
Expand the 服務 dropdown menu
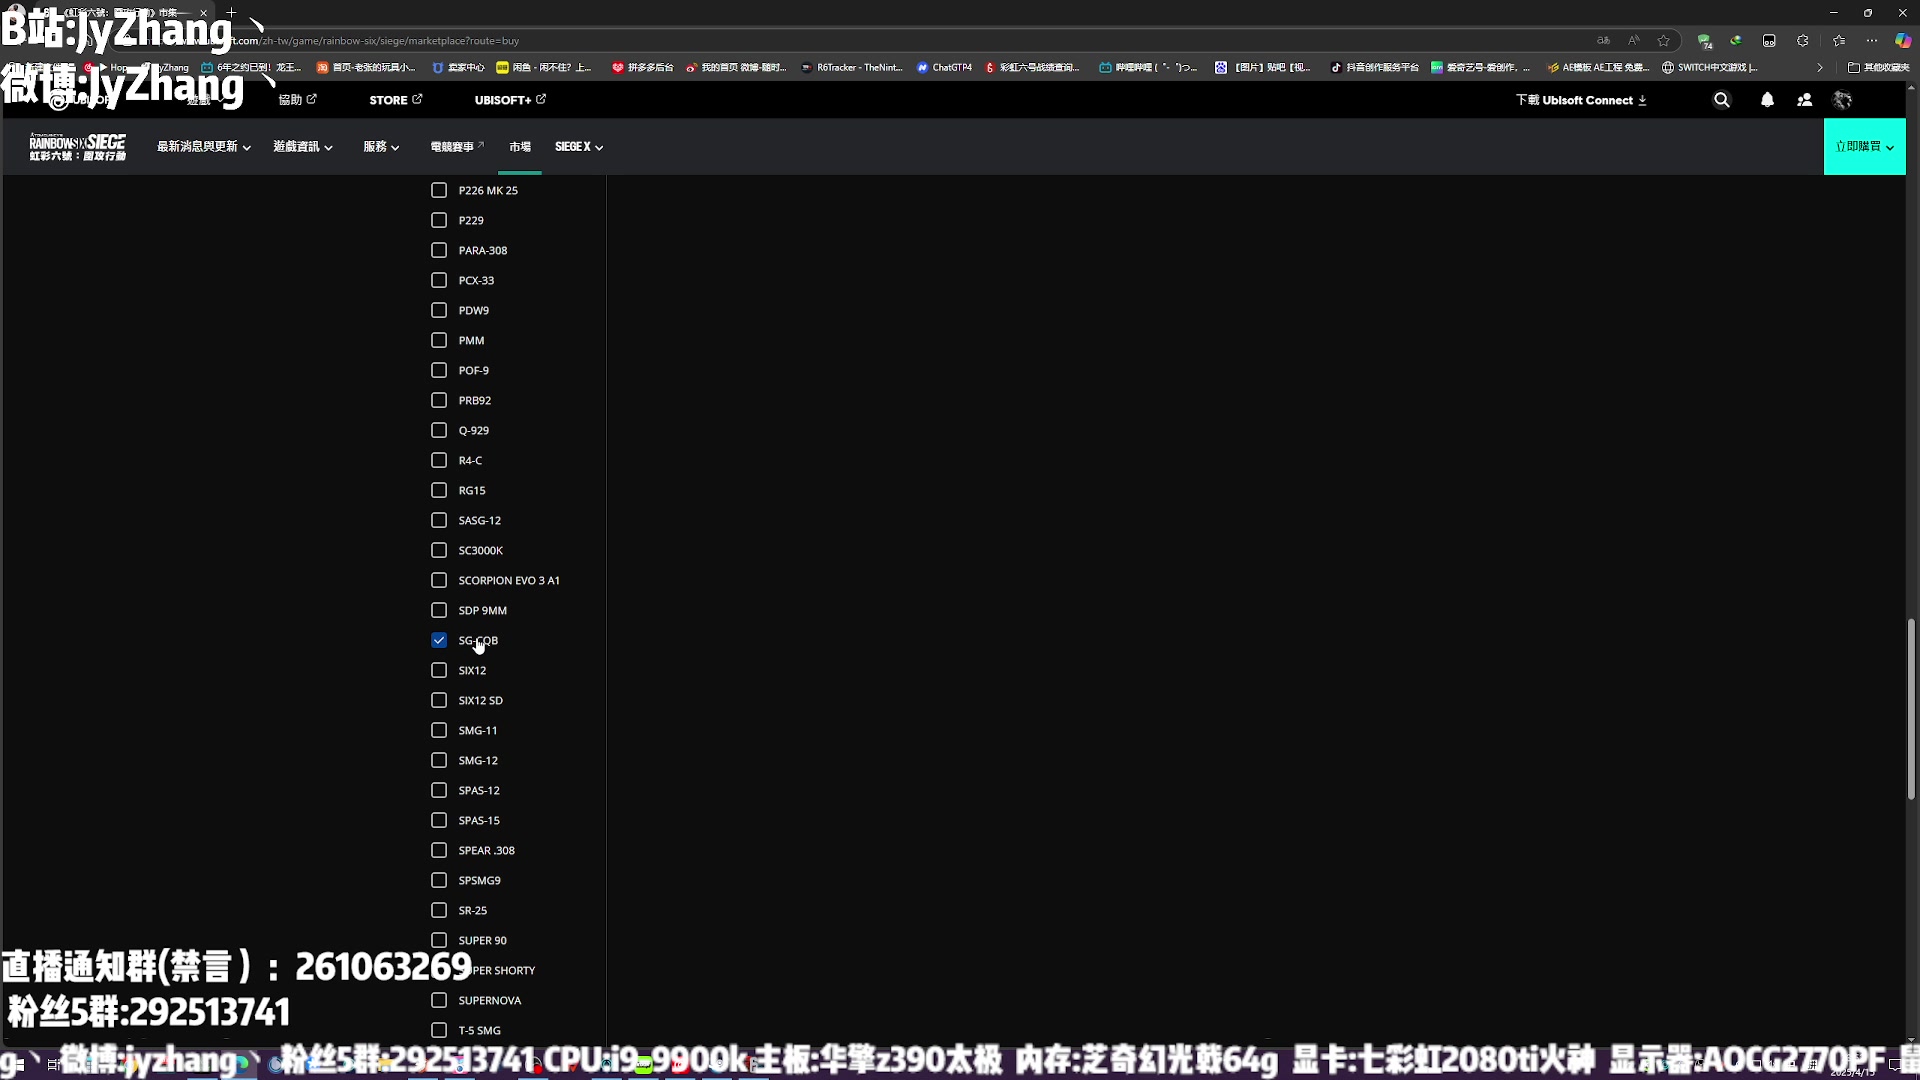pyautogui.click(x=381, y=147)
